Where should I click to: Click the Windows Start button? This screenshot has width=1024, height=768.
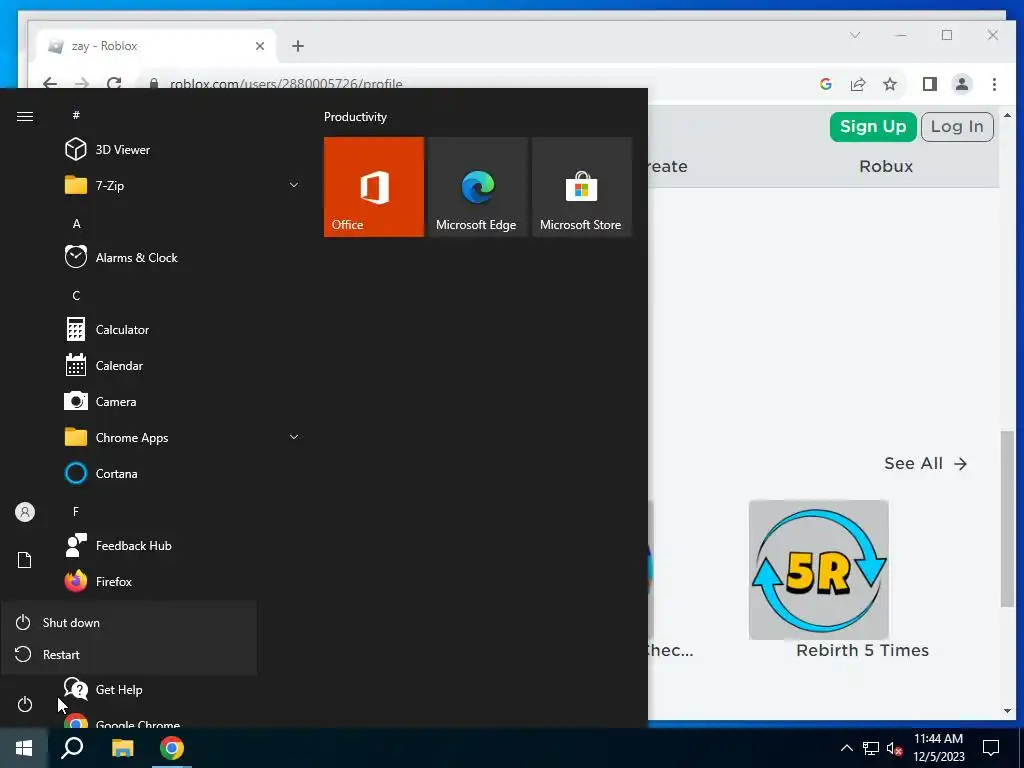[x=24, y=748]
